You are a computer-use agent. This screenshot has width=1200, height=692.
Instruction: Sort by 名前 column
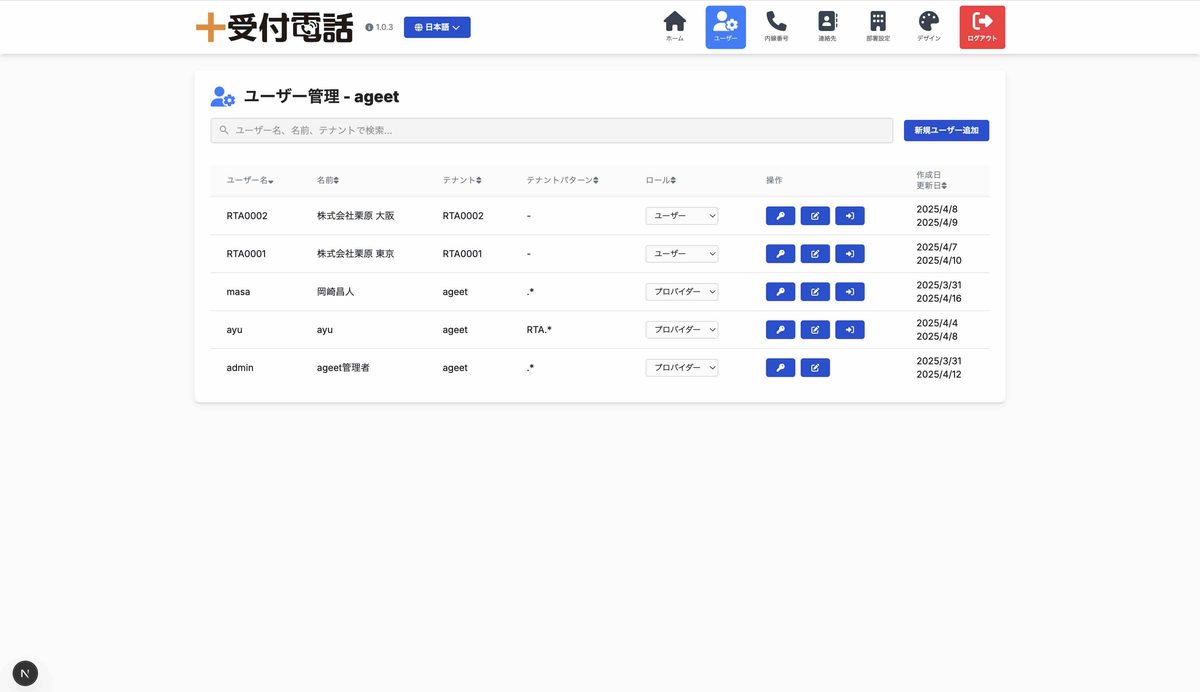pos(328,180)
